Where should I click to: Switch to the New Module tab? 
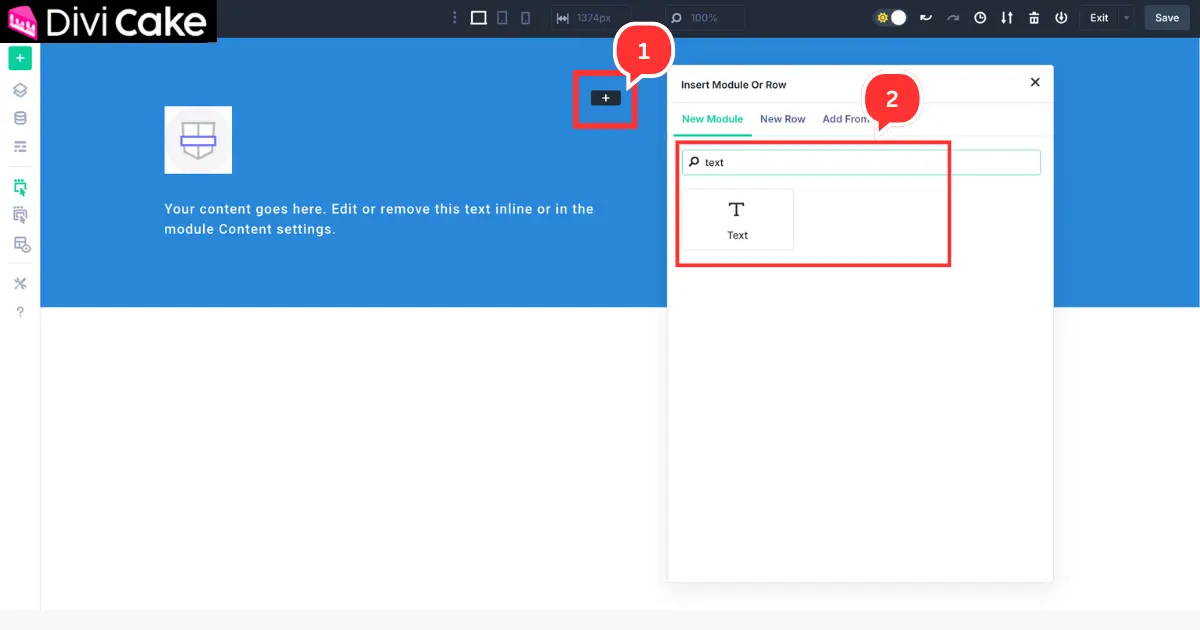(x=712, y=119)
